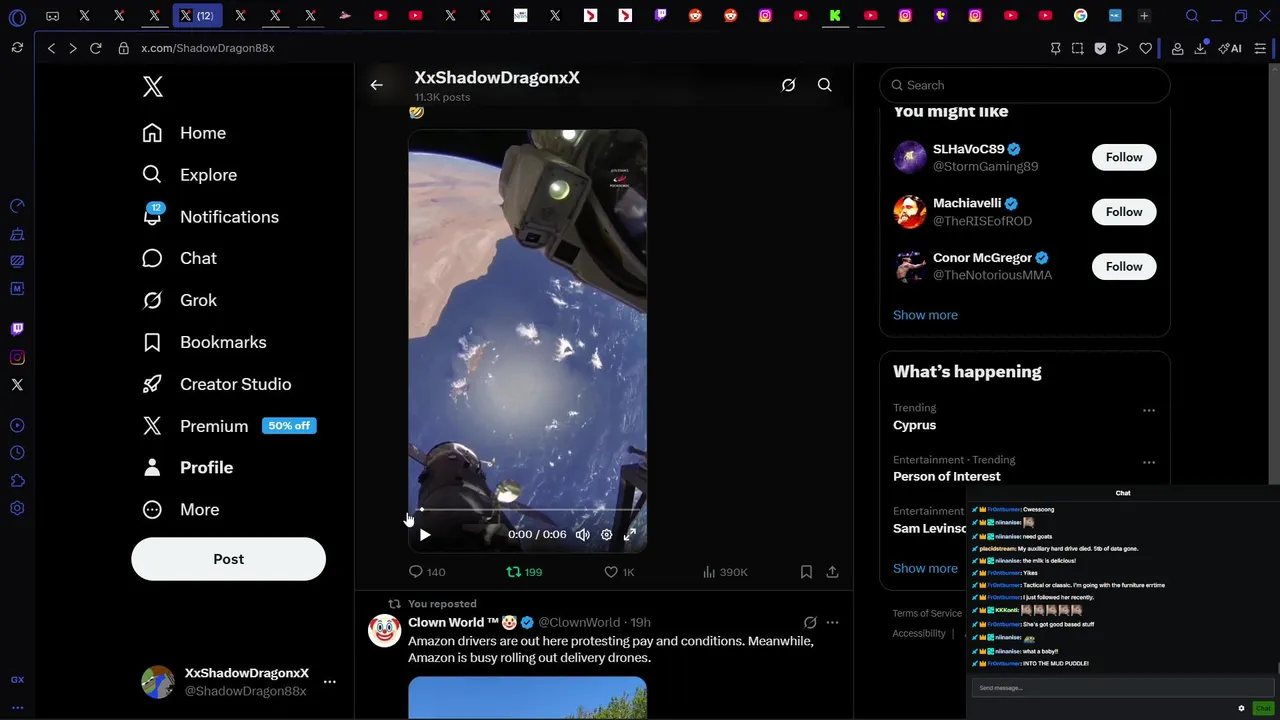Open Premium 50% off offer
Viewport: 1280px width, 720px height.
point(229,426)
